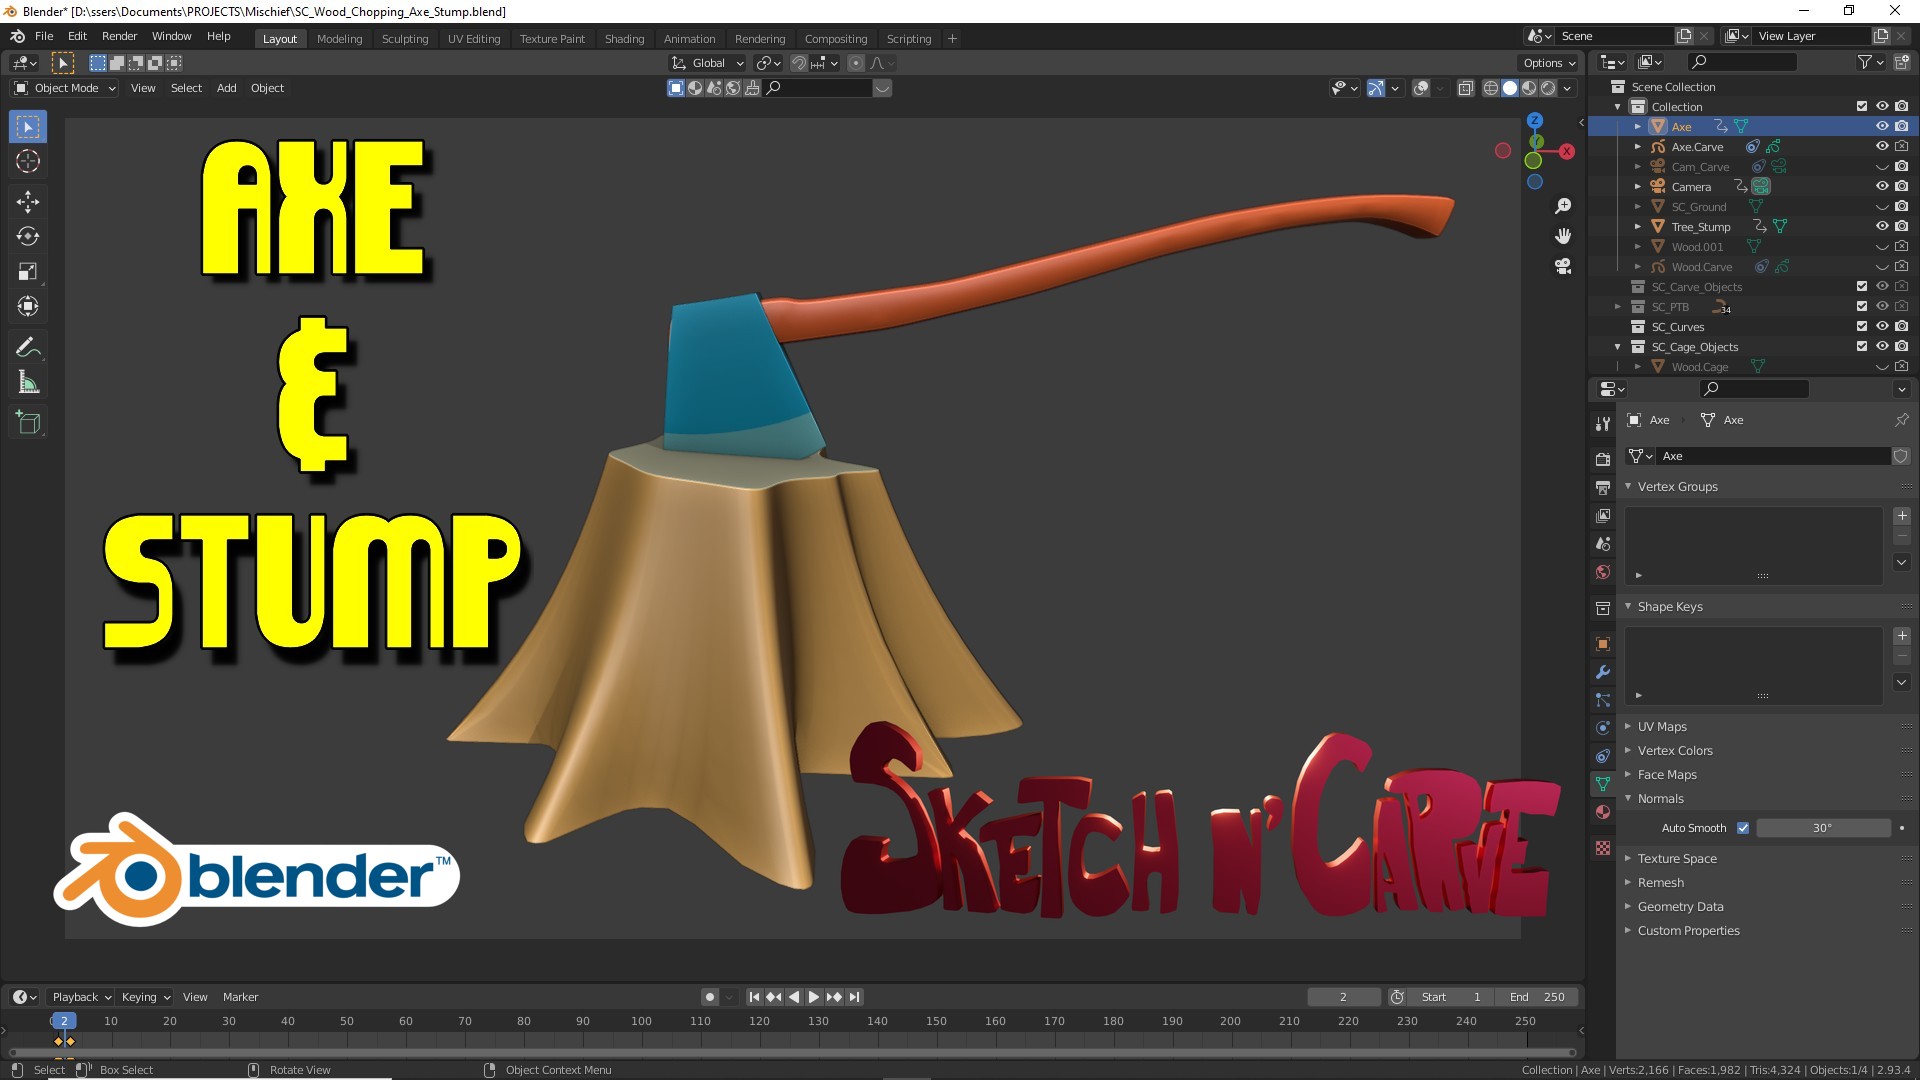Switch to rendered viewport shading
The width and height of the screenshot is (1920, 1080).
click(1548, 88)
